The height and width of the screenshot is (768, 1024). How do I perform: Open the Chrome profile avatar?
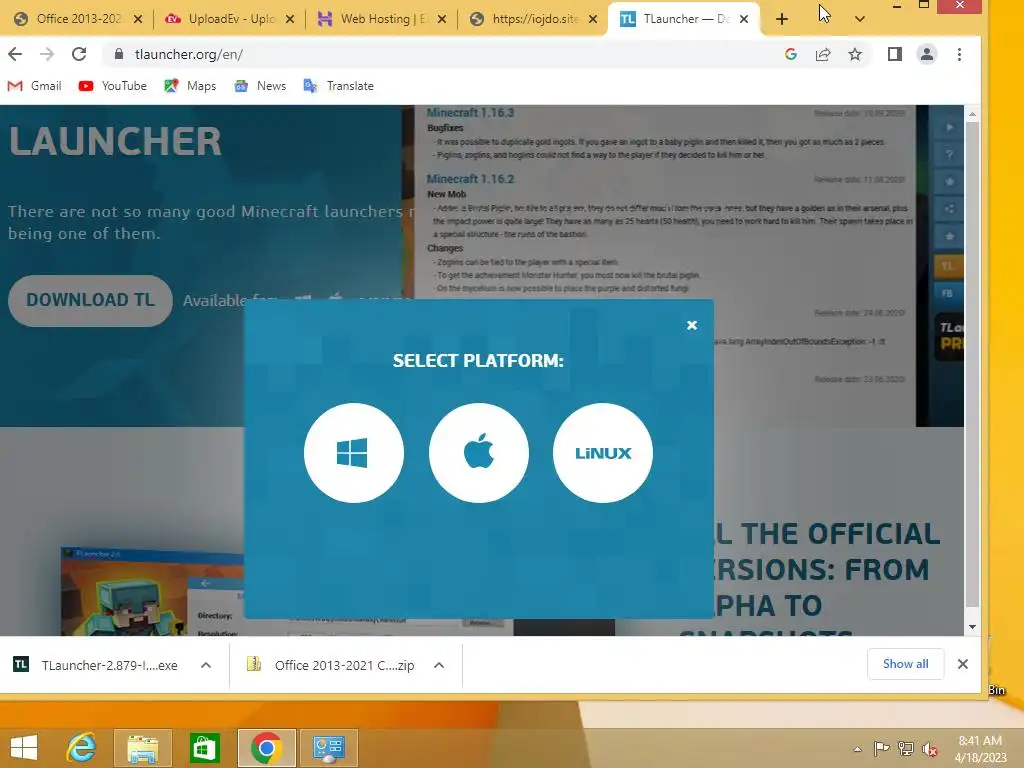pyautogui.click(x=927, y=54)
